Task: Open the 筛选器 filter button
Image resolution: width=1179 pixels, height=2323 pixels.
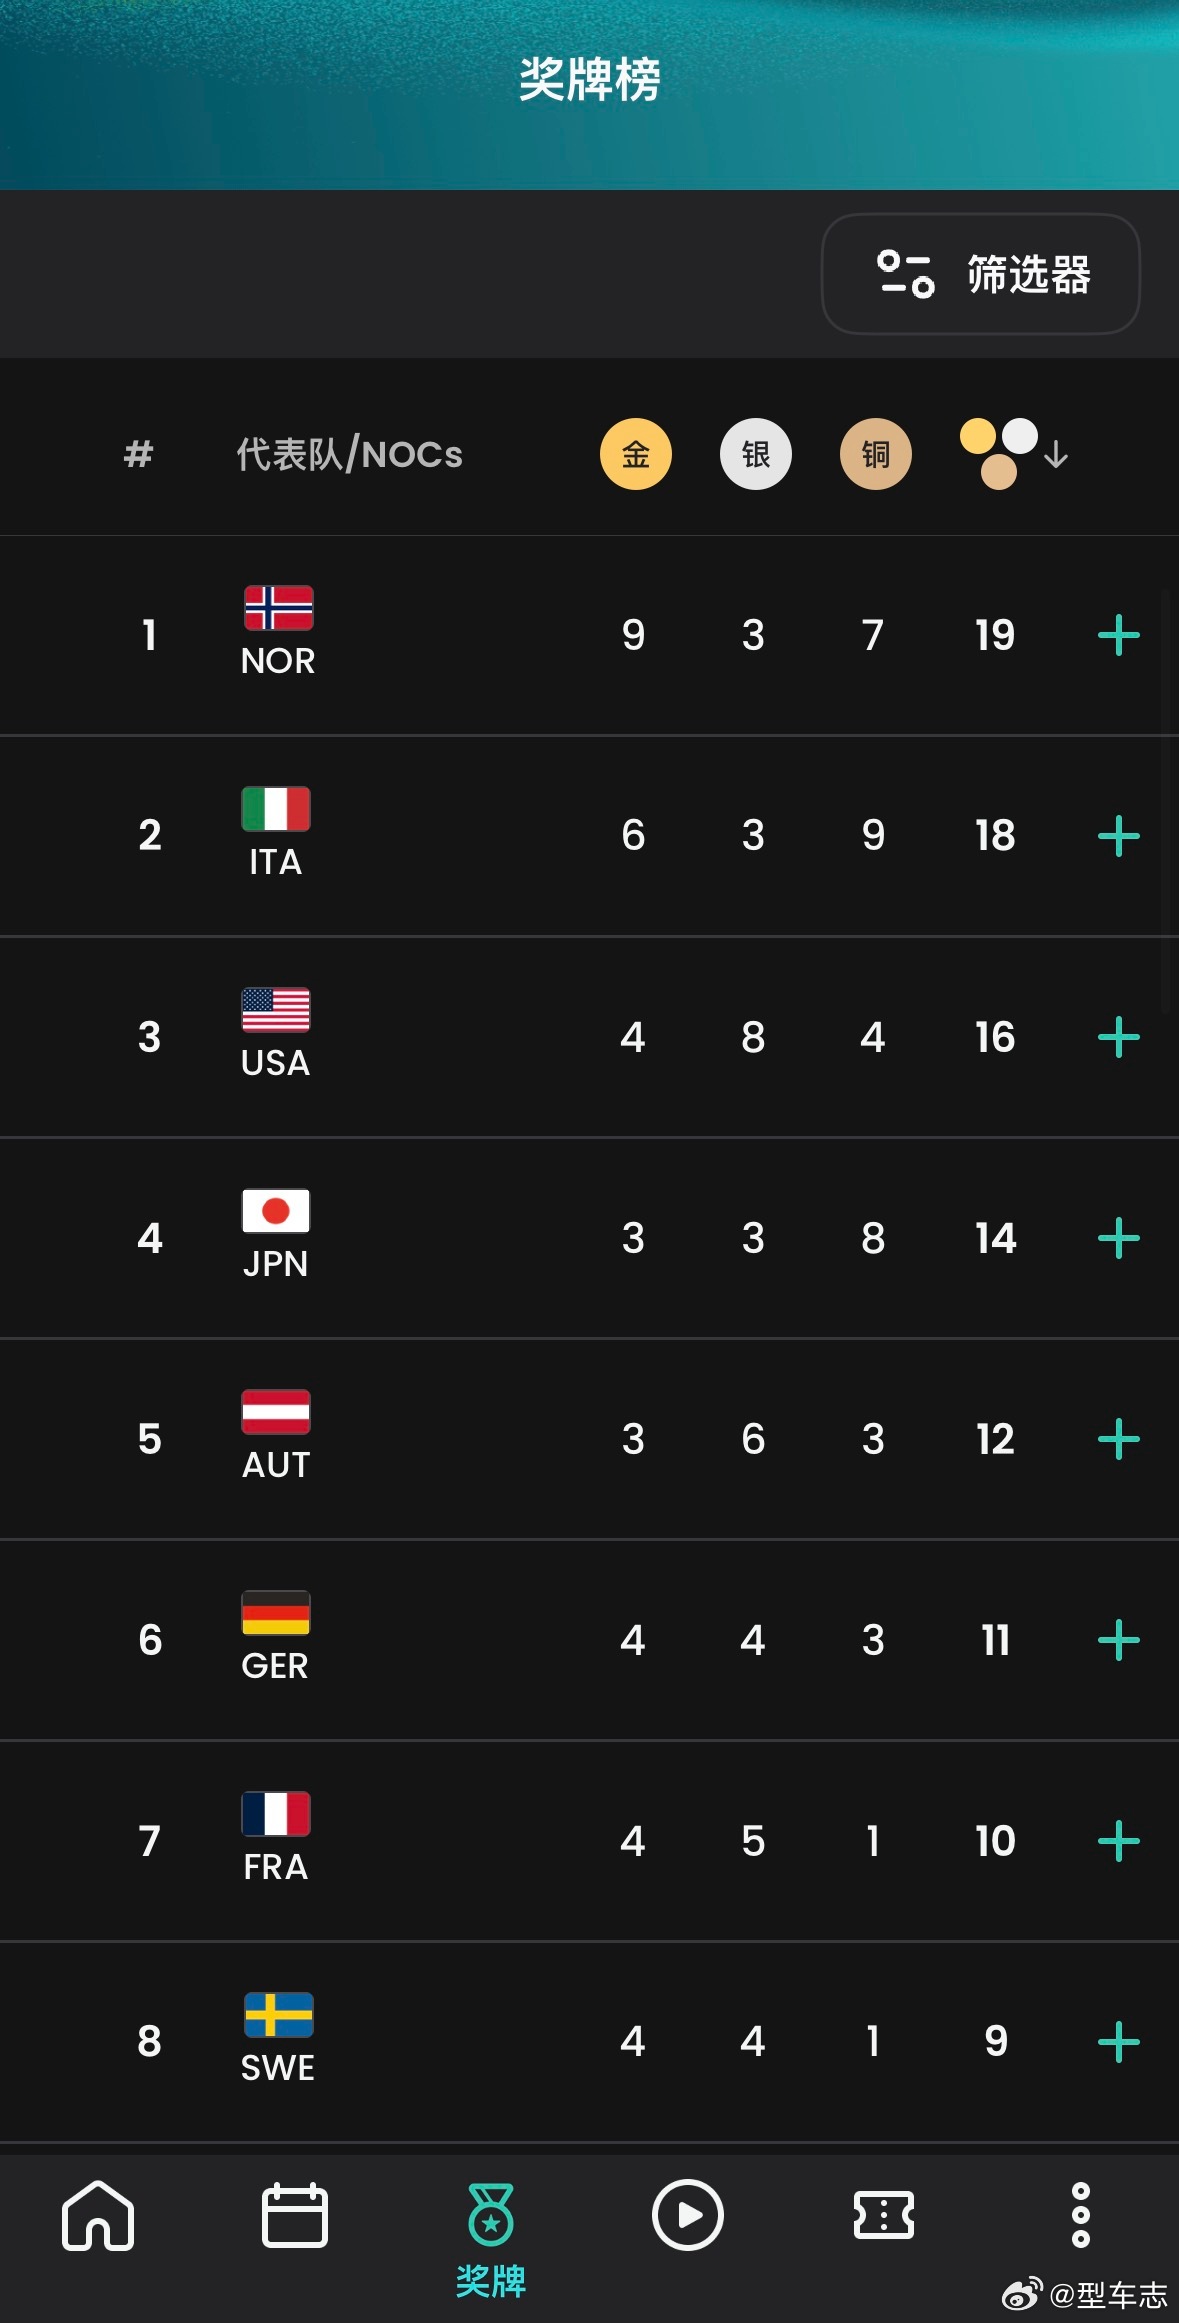Action: pos(980,274)
